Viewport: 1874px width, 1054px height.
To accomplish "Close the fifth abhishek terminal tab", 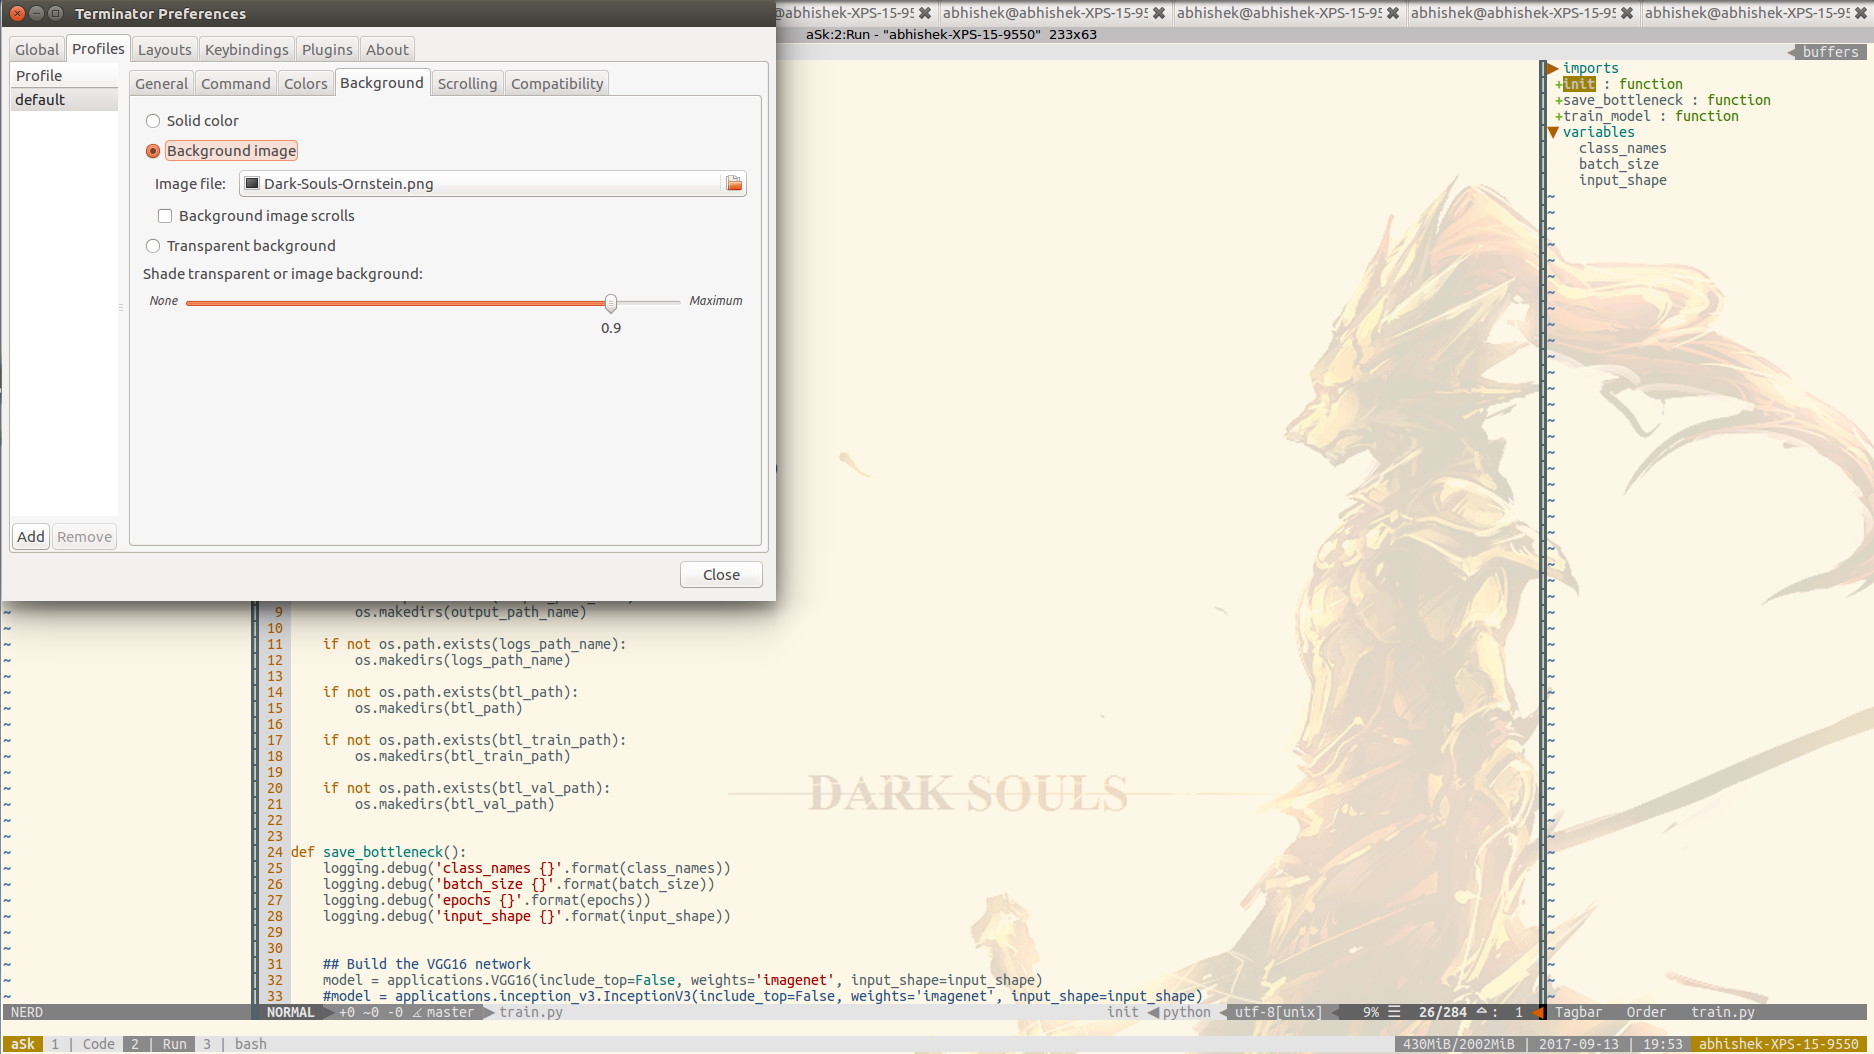I will [x=1861, y=13].
